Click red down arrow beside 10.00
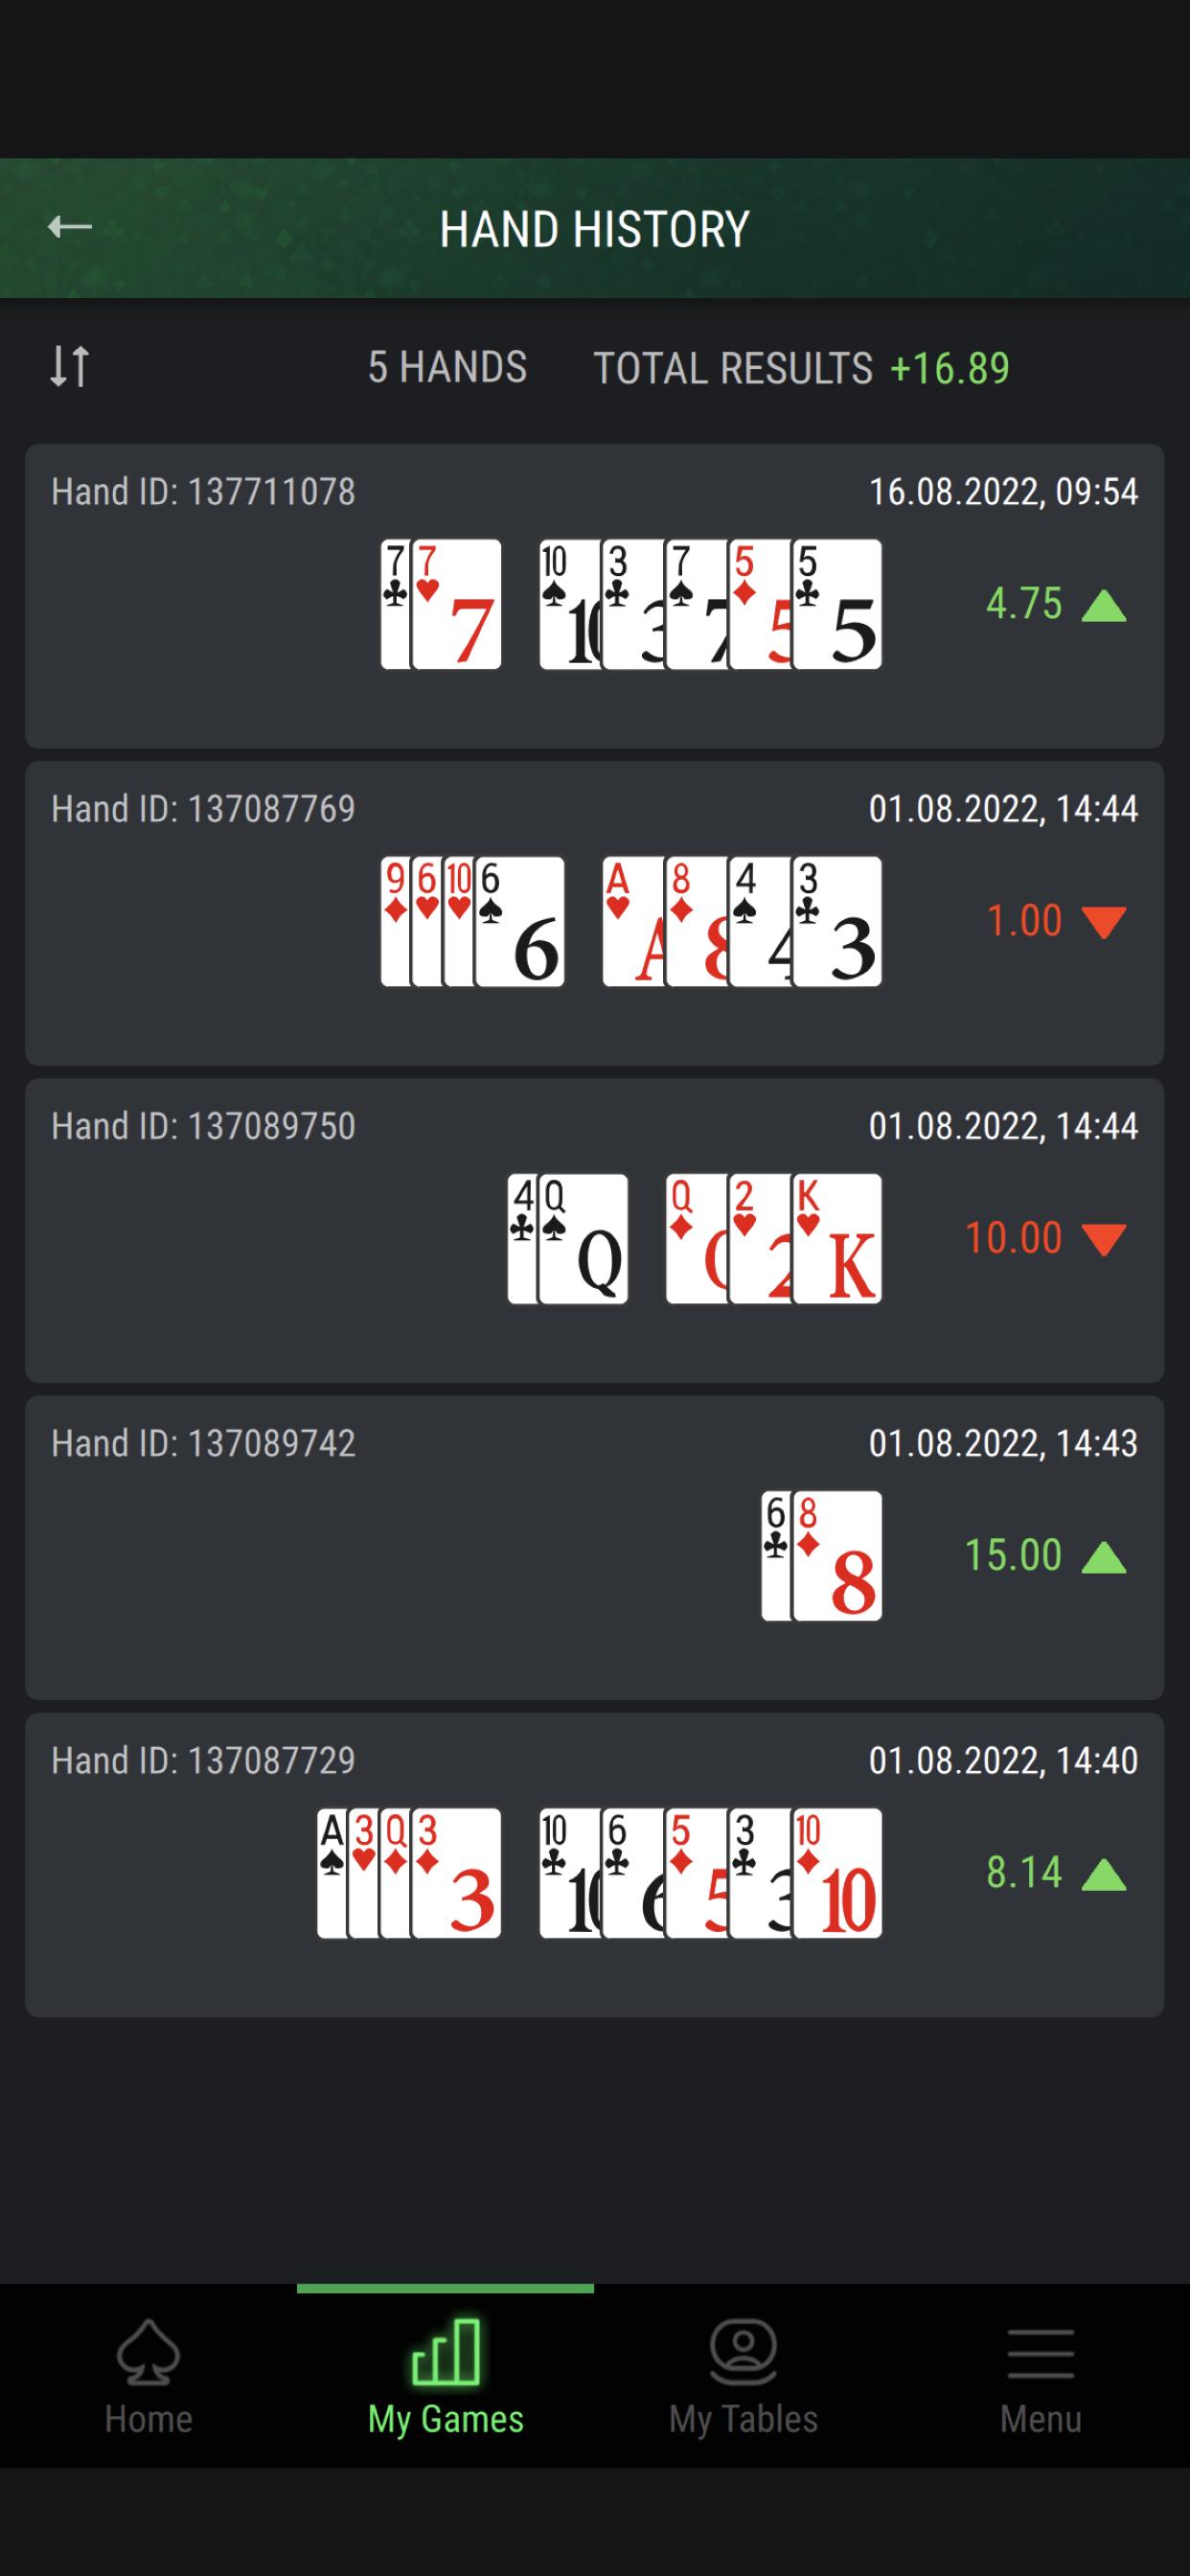 (1104, 1240)
